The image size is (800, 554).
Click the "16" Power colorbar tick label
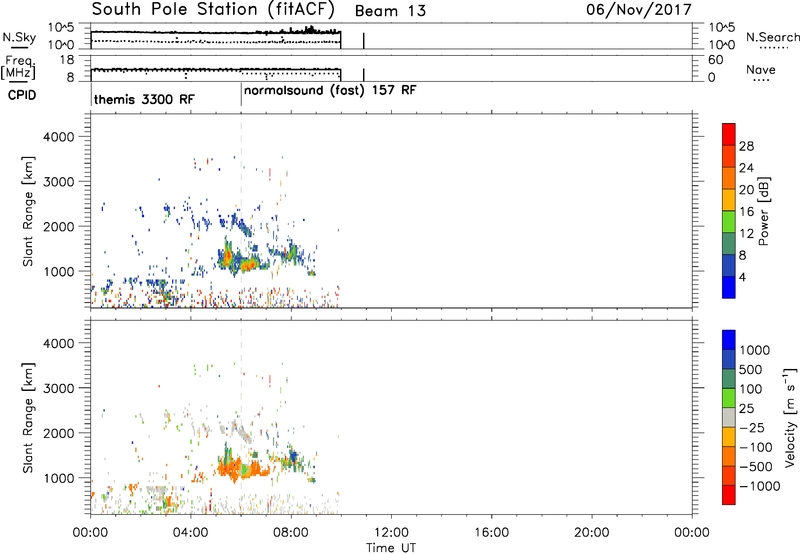[x=746, y=212]
